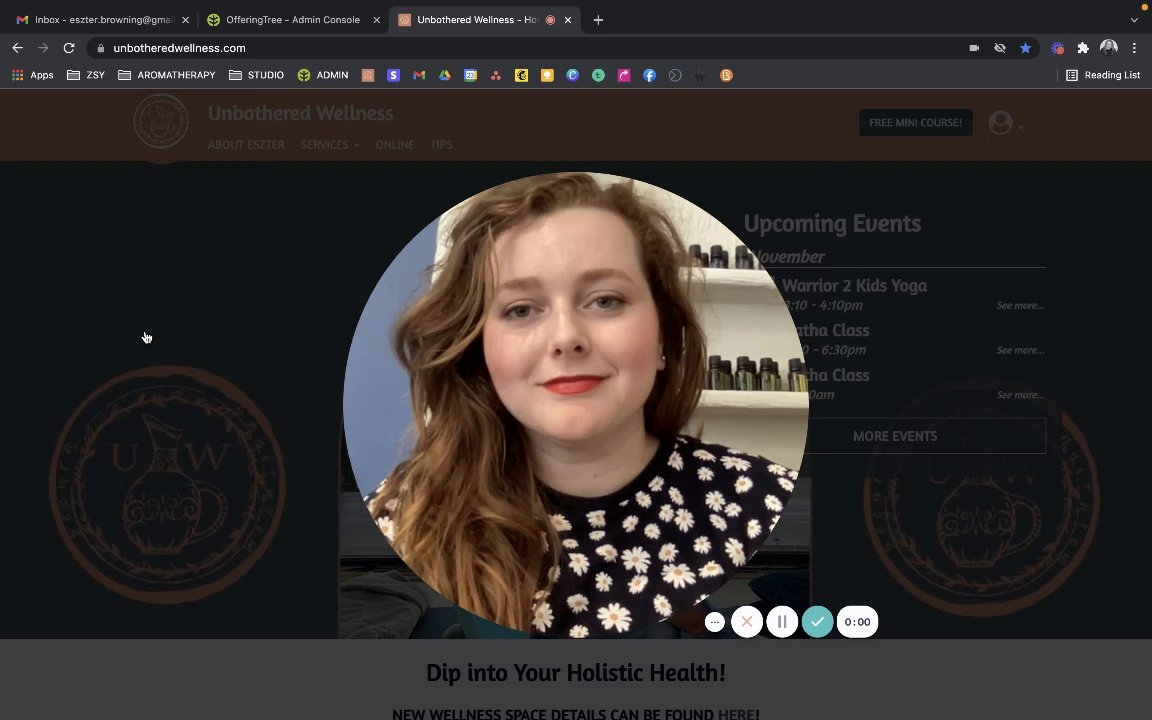Open the ADMIN bookmark
Screen dimensions: 1152x720
click(323, 75)
